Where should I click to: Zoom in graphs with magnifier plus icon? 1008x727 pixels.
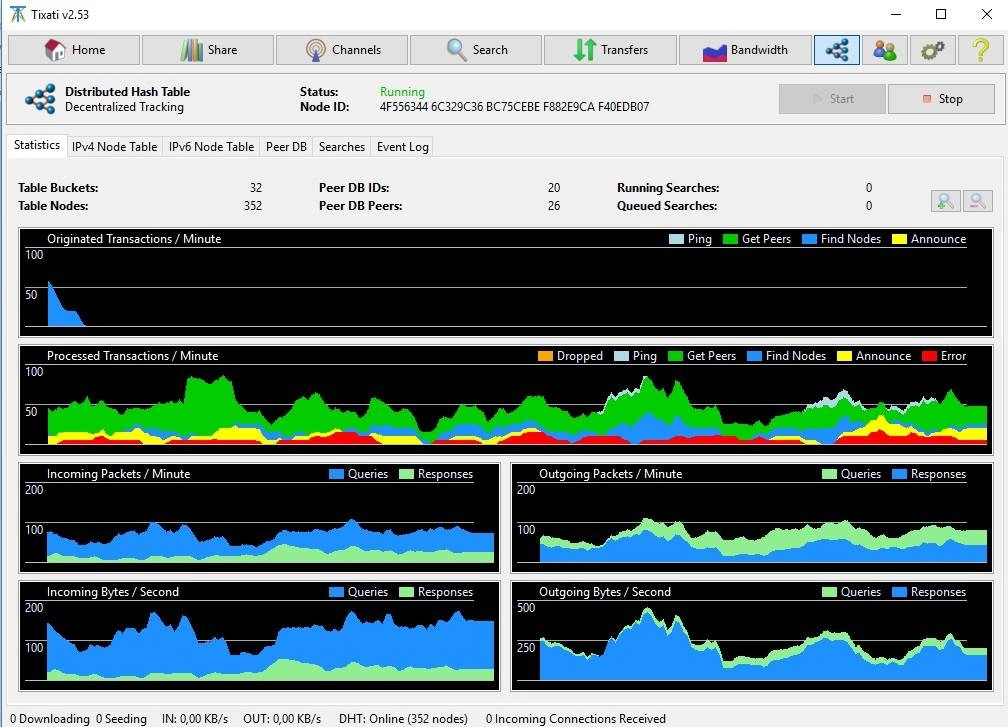[946, 201]
